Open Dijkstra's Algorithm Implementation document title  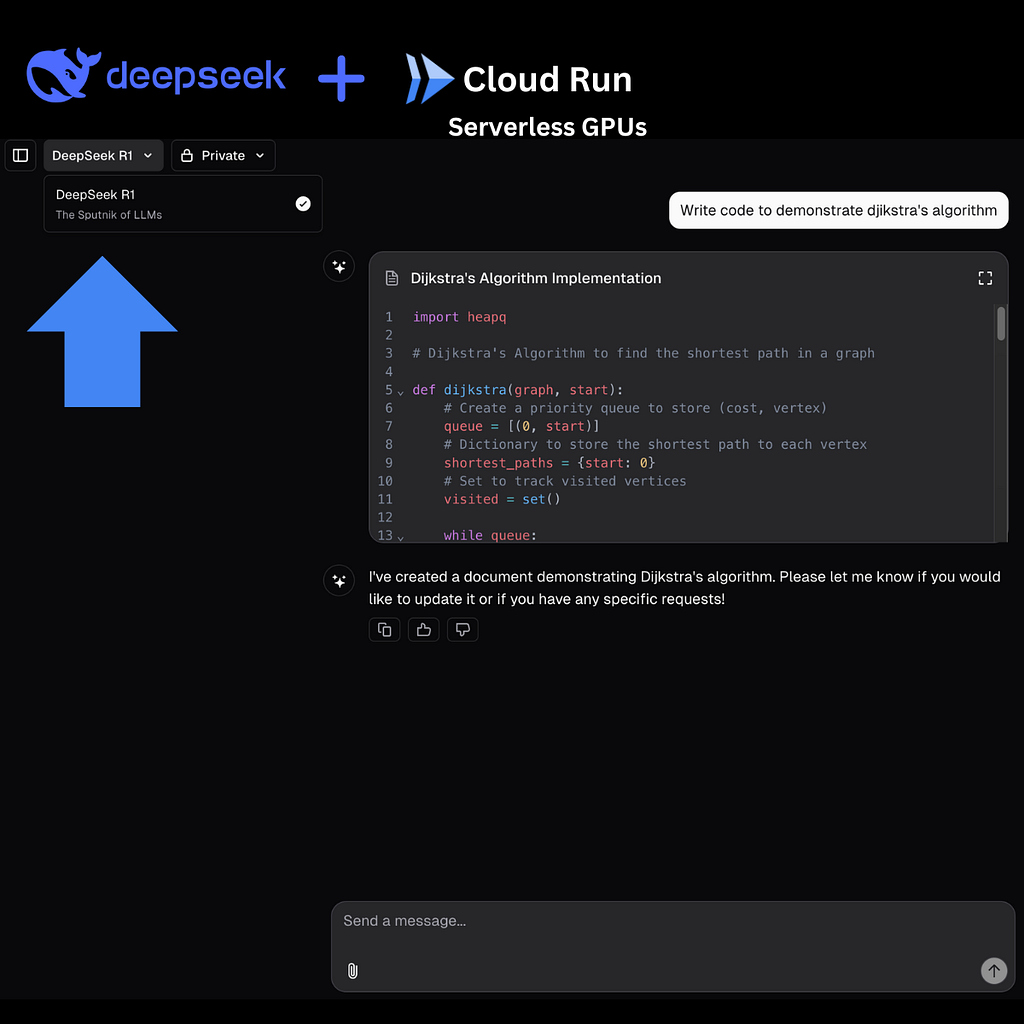click(x=536, y=278)
